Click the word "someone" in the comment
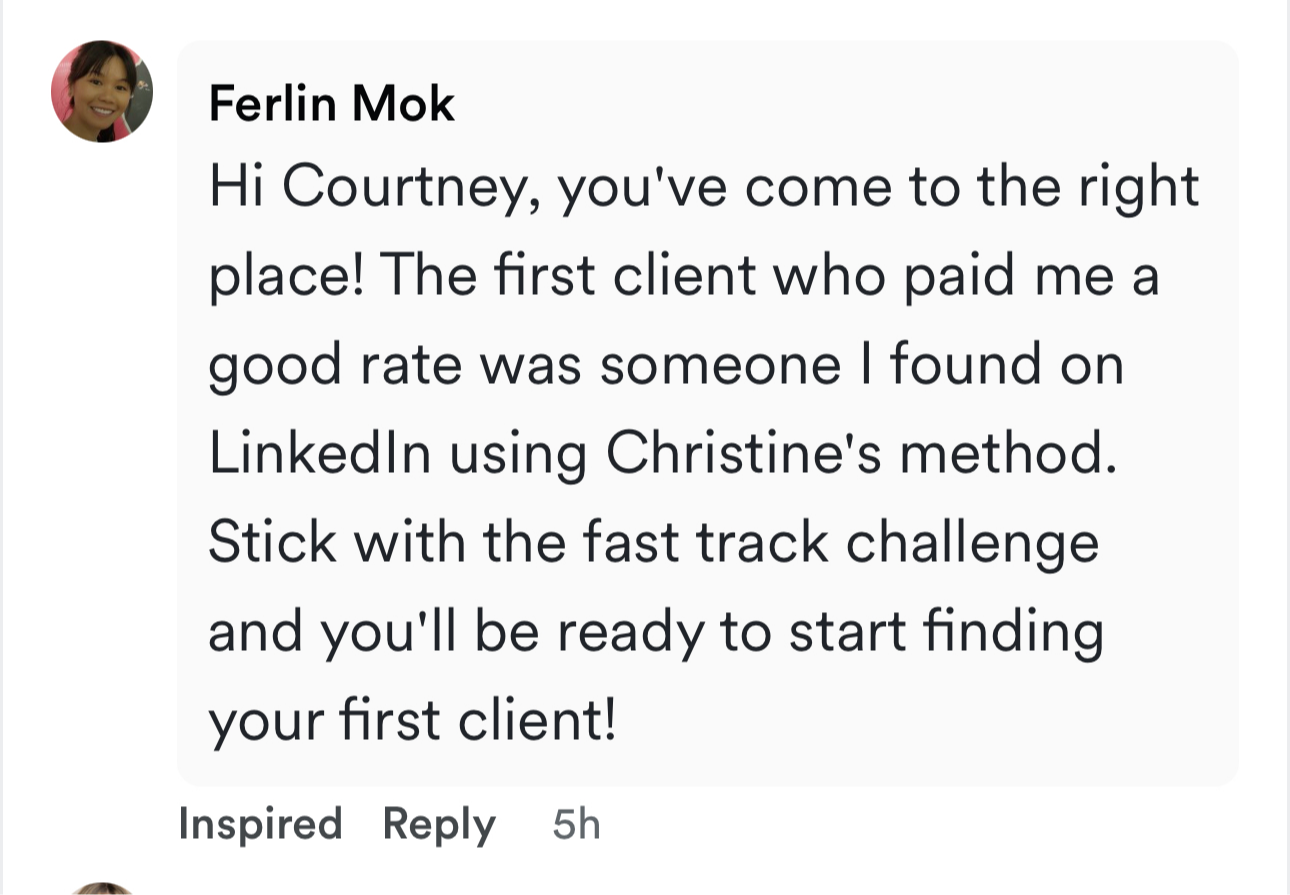This screenshot has width=1290, height=895. [718, 365]
